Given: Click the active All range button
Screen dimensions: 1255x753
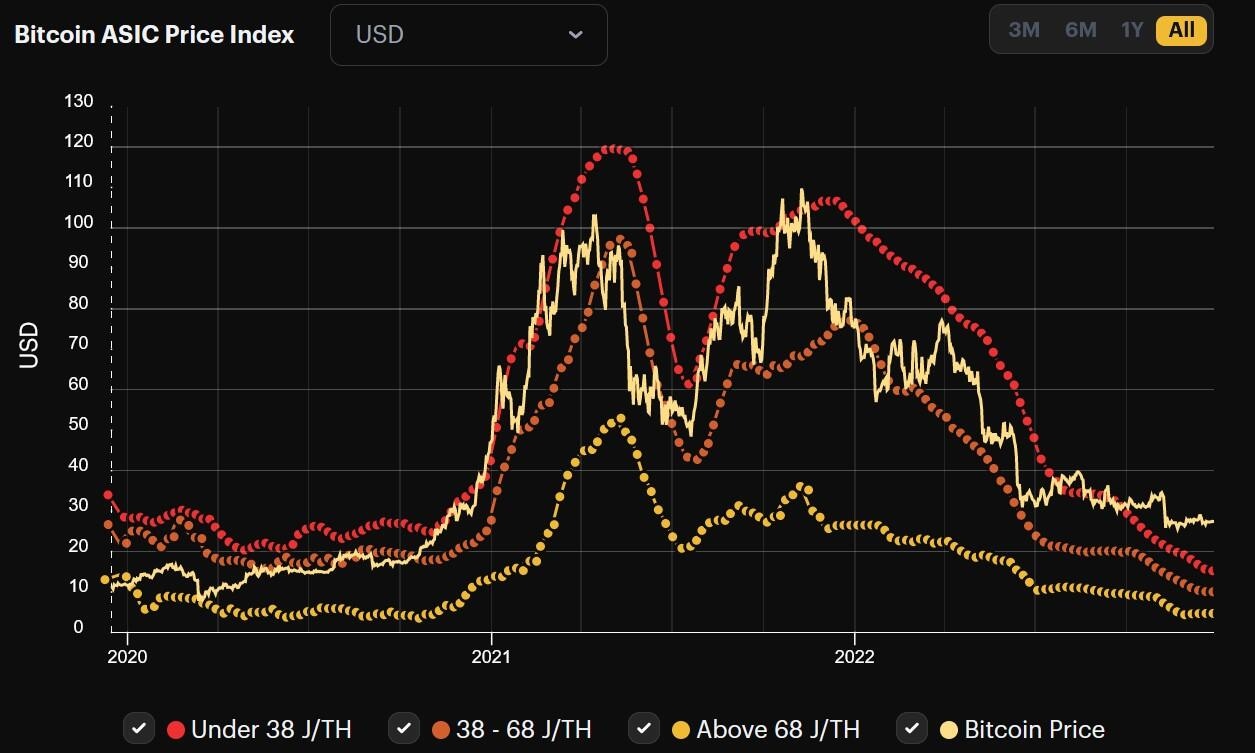Looking at the screenshot, I should [1180, 30].
